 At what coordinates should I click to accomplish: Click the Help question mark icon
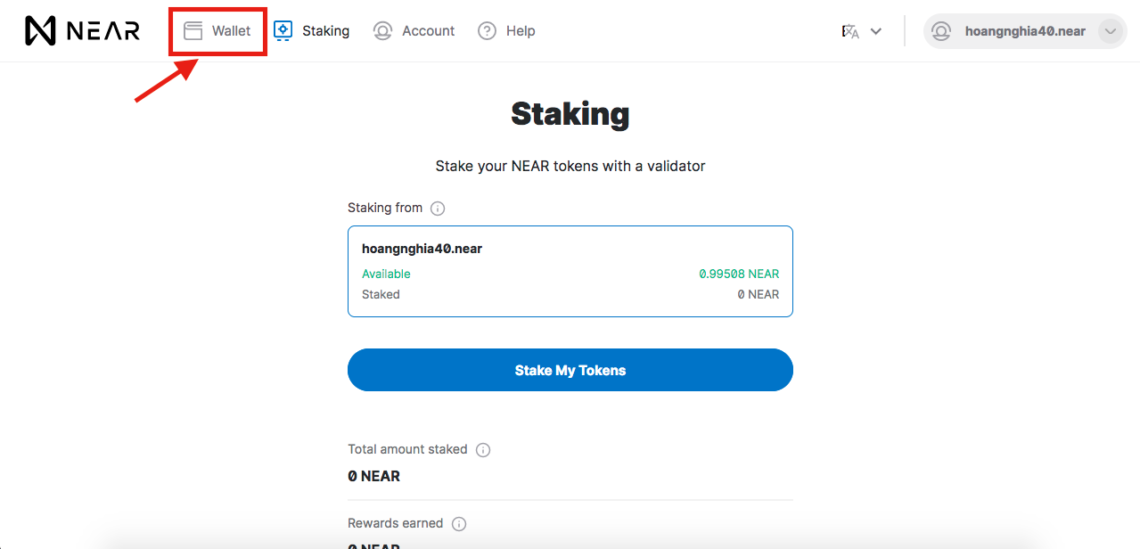click(x=487, y=31)
